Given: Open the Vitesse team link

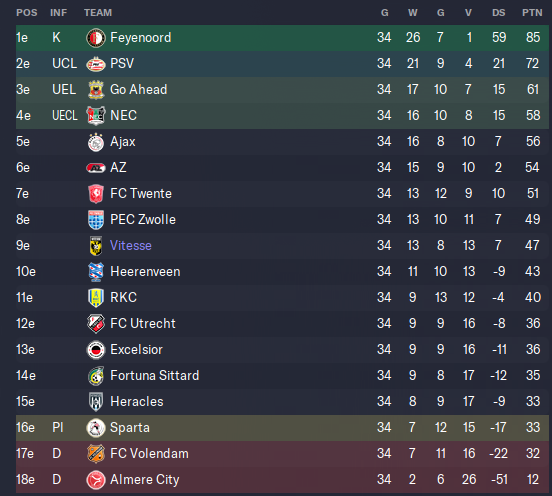Looking at the screenshot, I should 131,245.
